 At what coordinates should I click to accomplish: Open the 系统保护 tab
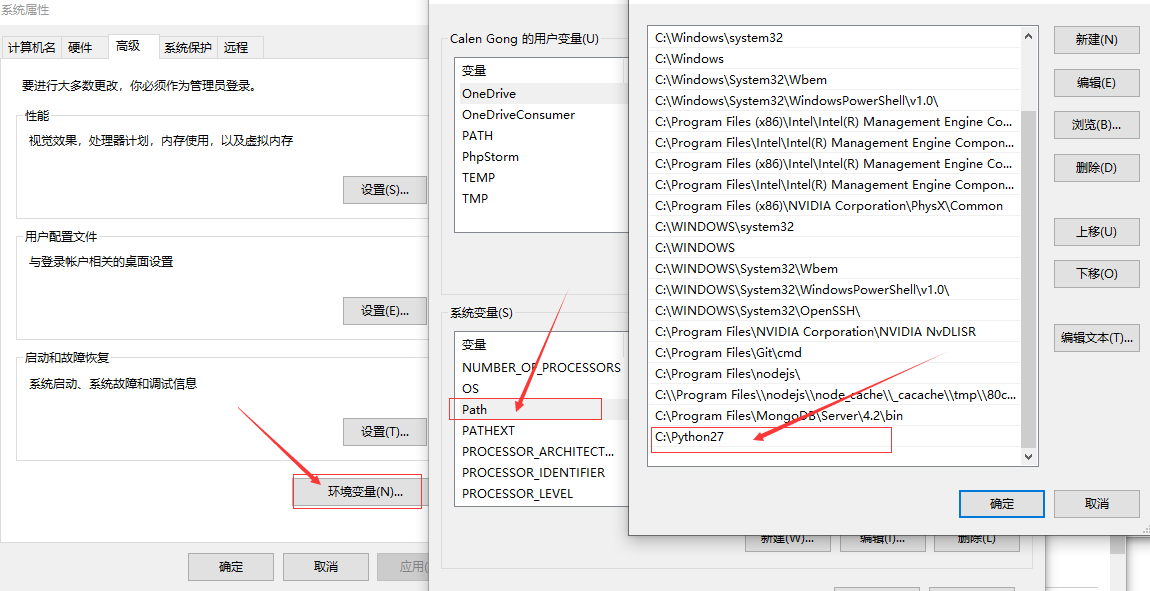[x=188, y=47]
